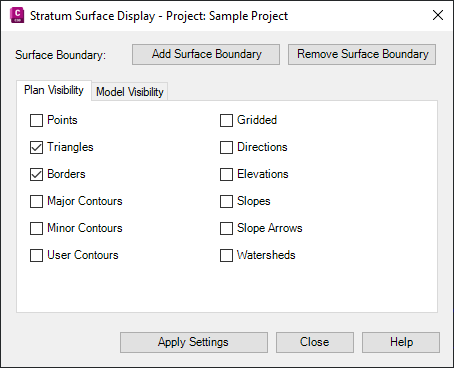The image size is (454, 368).
Task: Turn on the Watersheds checkbox
Action: 226,255
